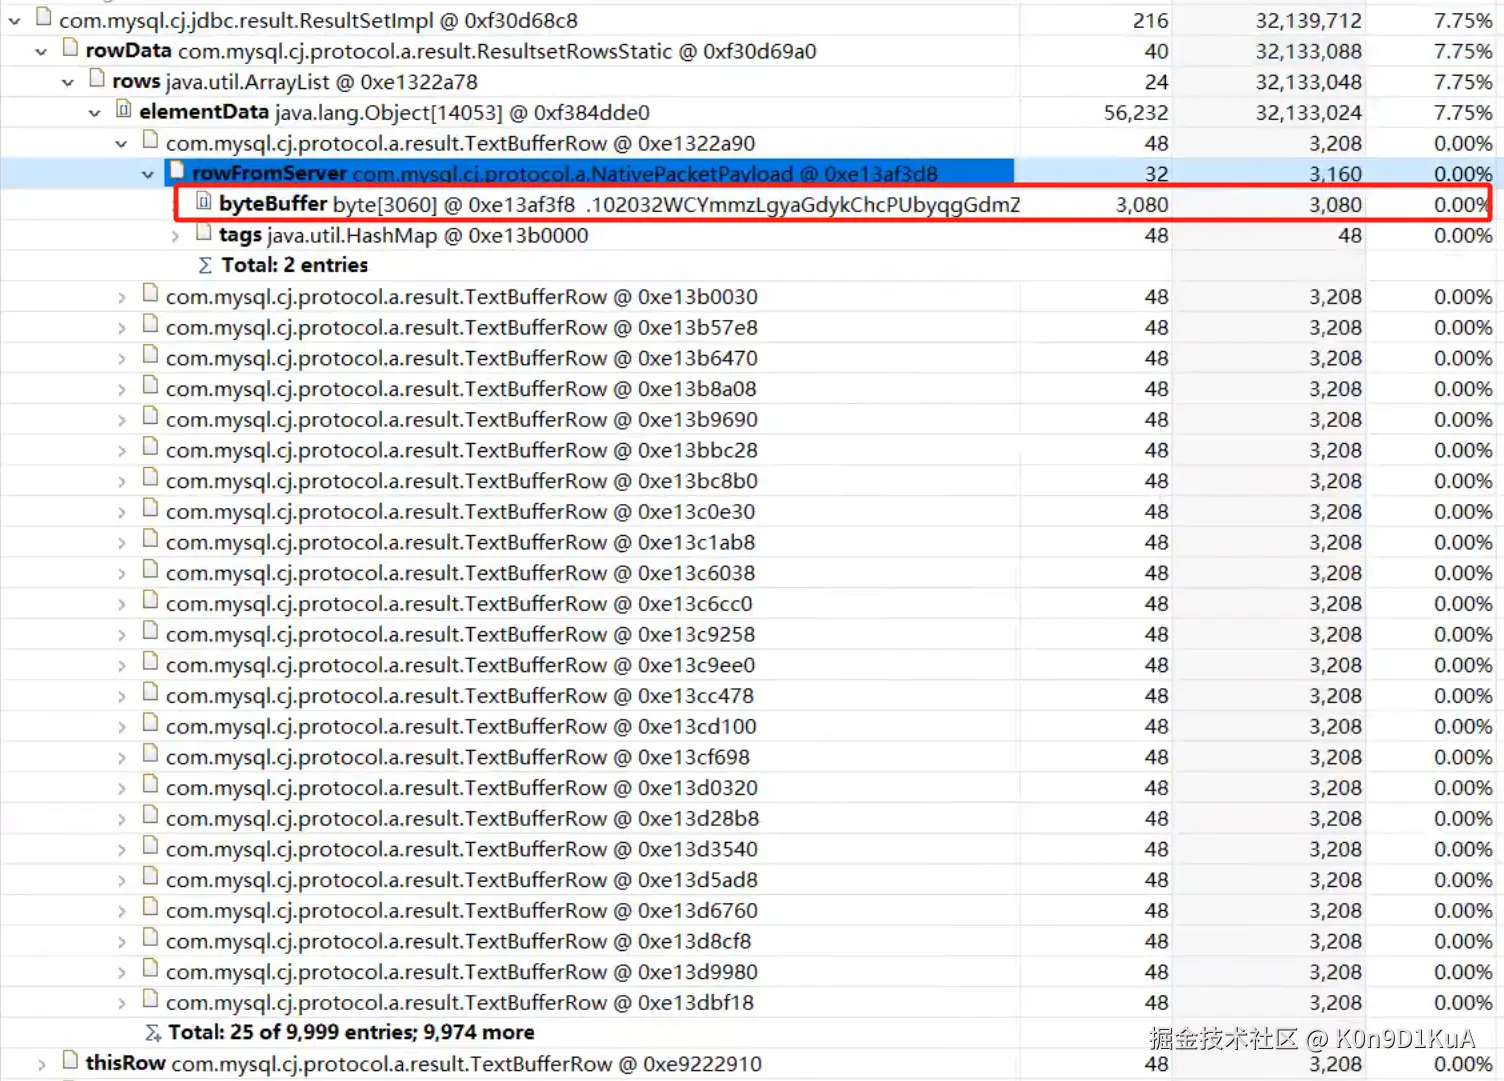Click array icon of elementData row

coord(123,109)
